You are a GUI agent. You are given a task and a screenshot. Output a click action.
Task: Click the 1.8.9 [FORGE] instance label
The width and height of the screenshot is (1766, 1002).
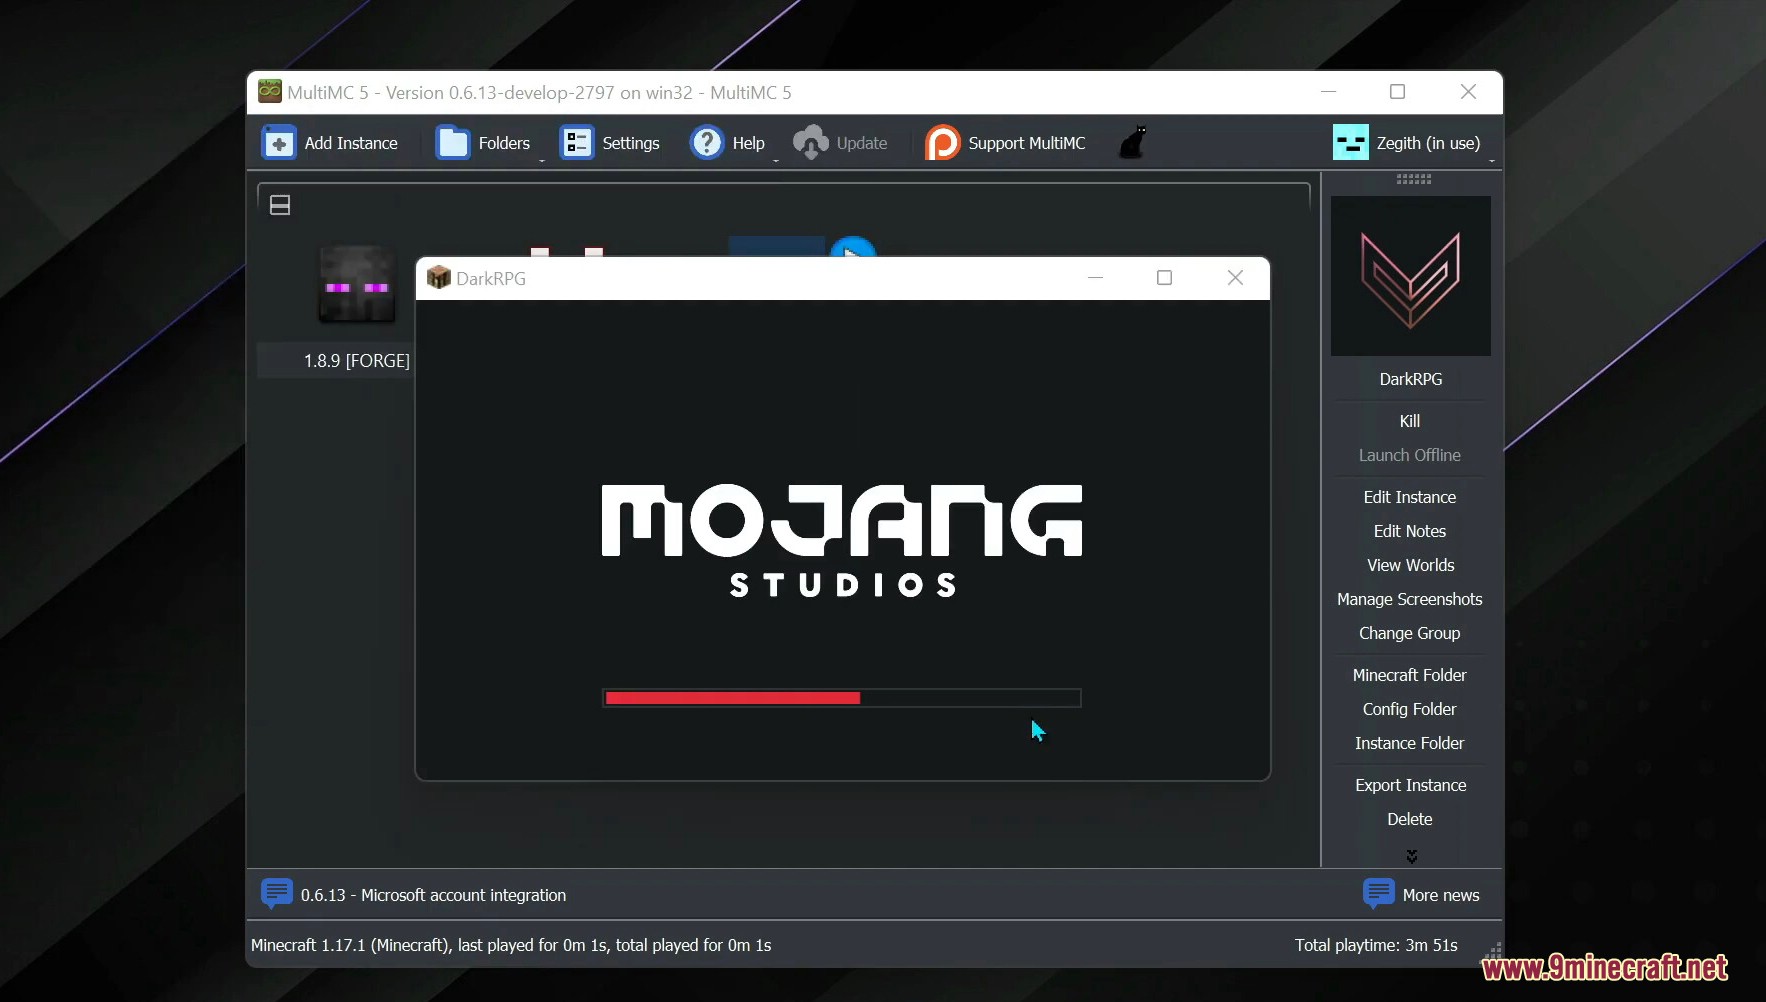(x=356, y=361)
